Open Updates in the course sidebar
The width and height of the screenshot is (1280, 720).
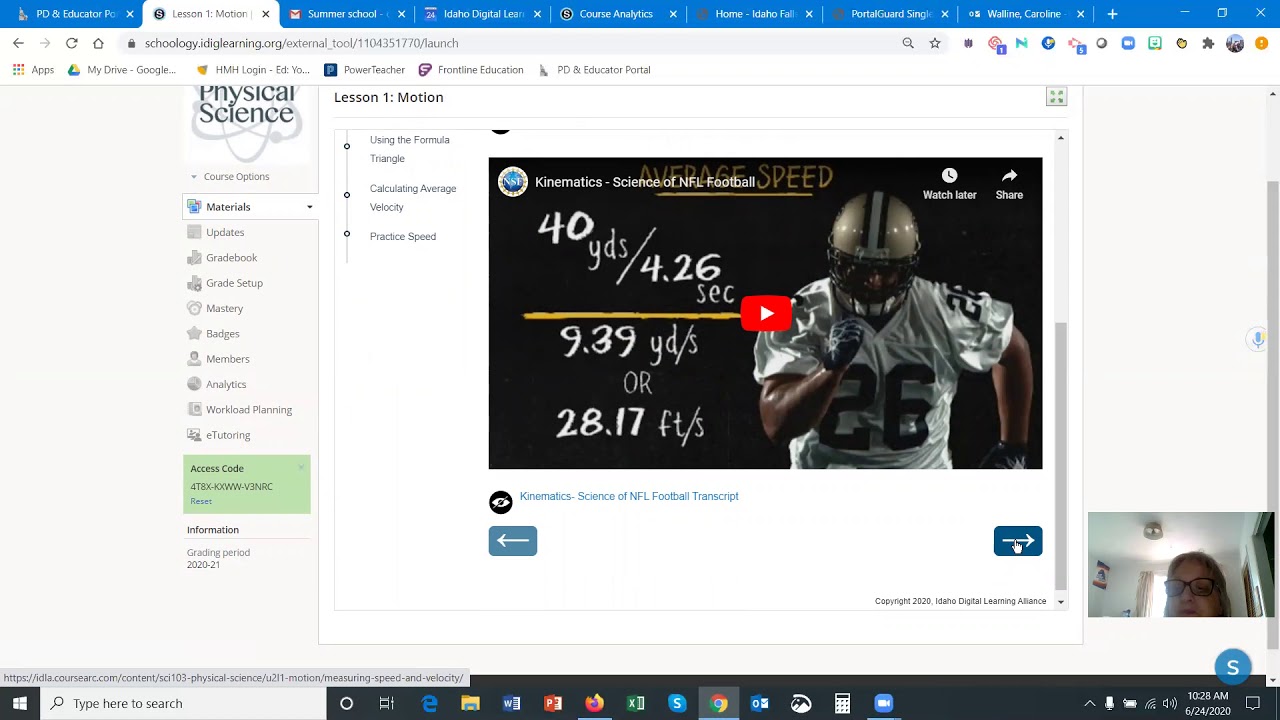[x=225, y=232]
